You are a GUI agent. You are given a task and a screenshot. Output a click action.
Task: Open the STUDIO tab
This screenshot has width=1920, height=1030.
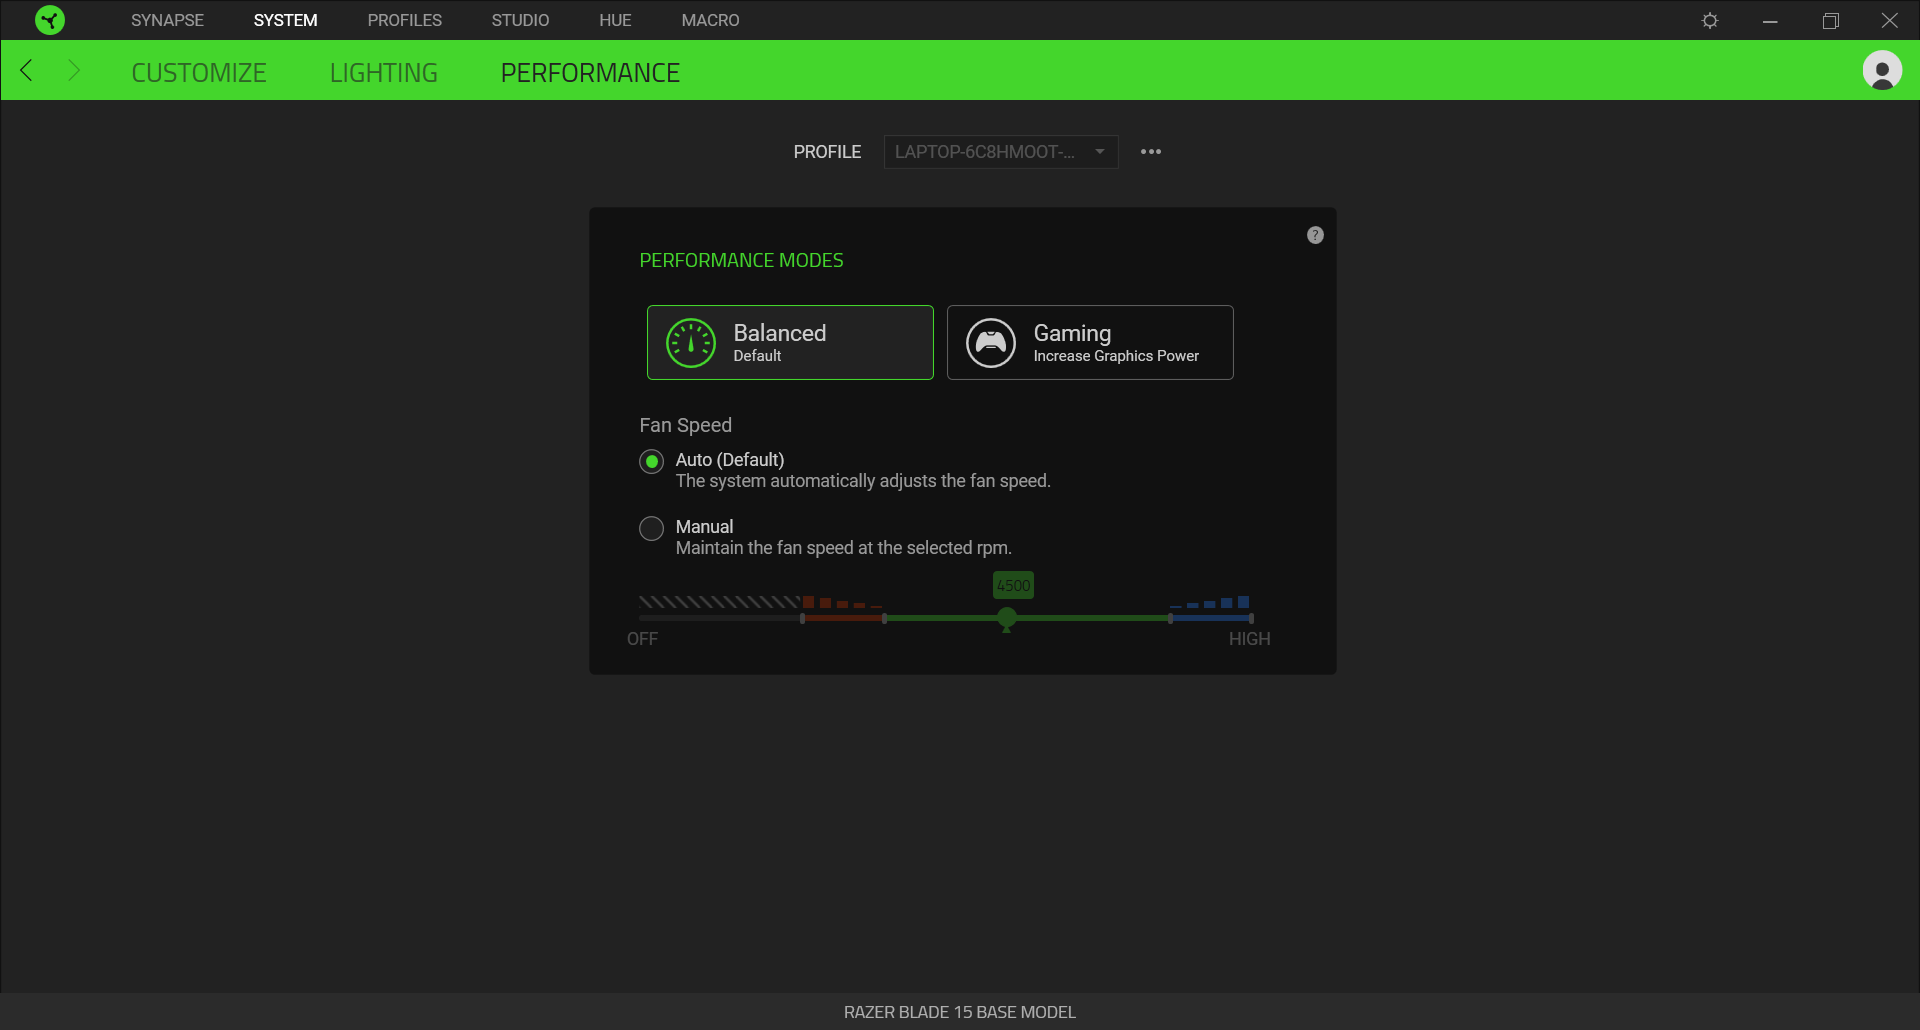[x=520, y=20]
